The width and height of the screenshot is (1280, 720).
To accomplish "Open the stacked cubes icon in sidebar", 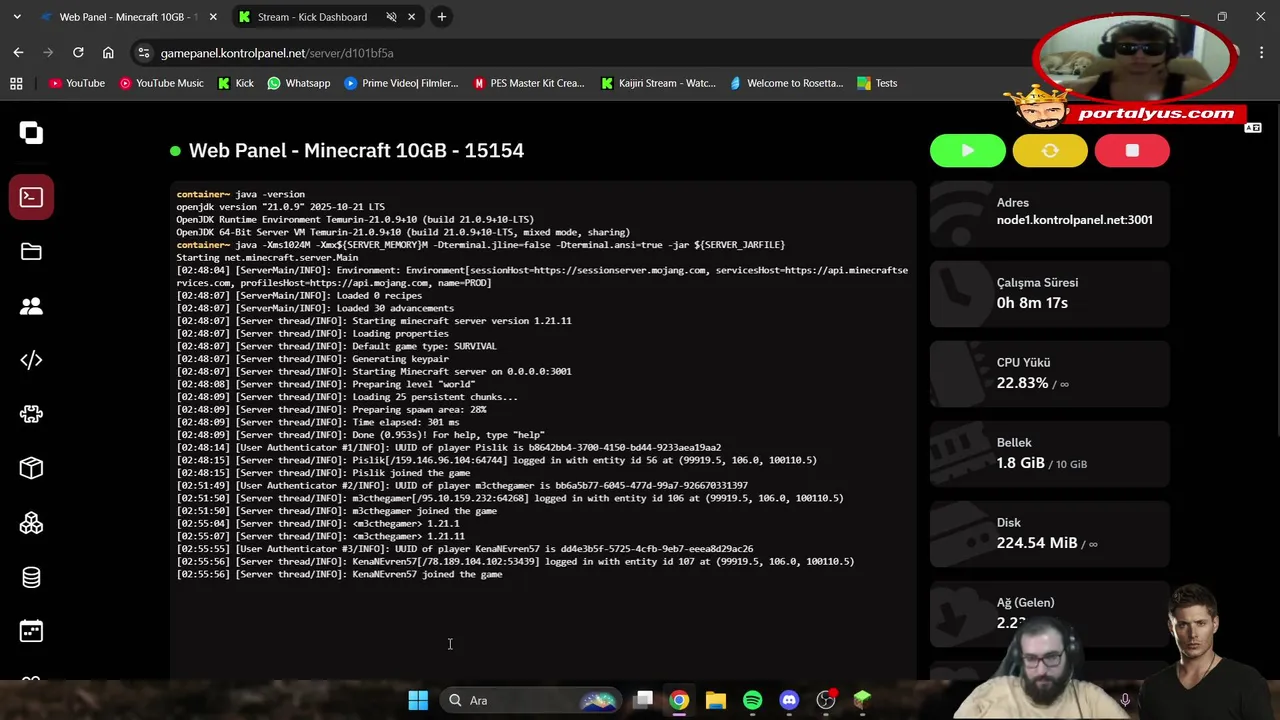I will pyautogui.click(x=31, y=523).
